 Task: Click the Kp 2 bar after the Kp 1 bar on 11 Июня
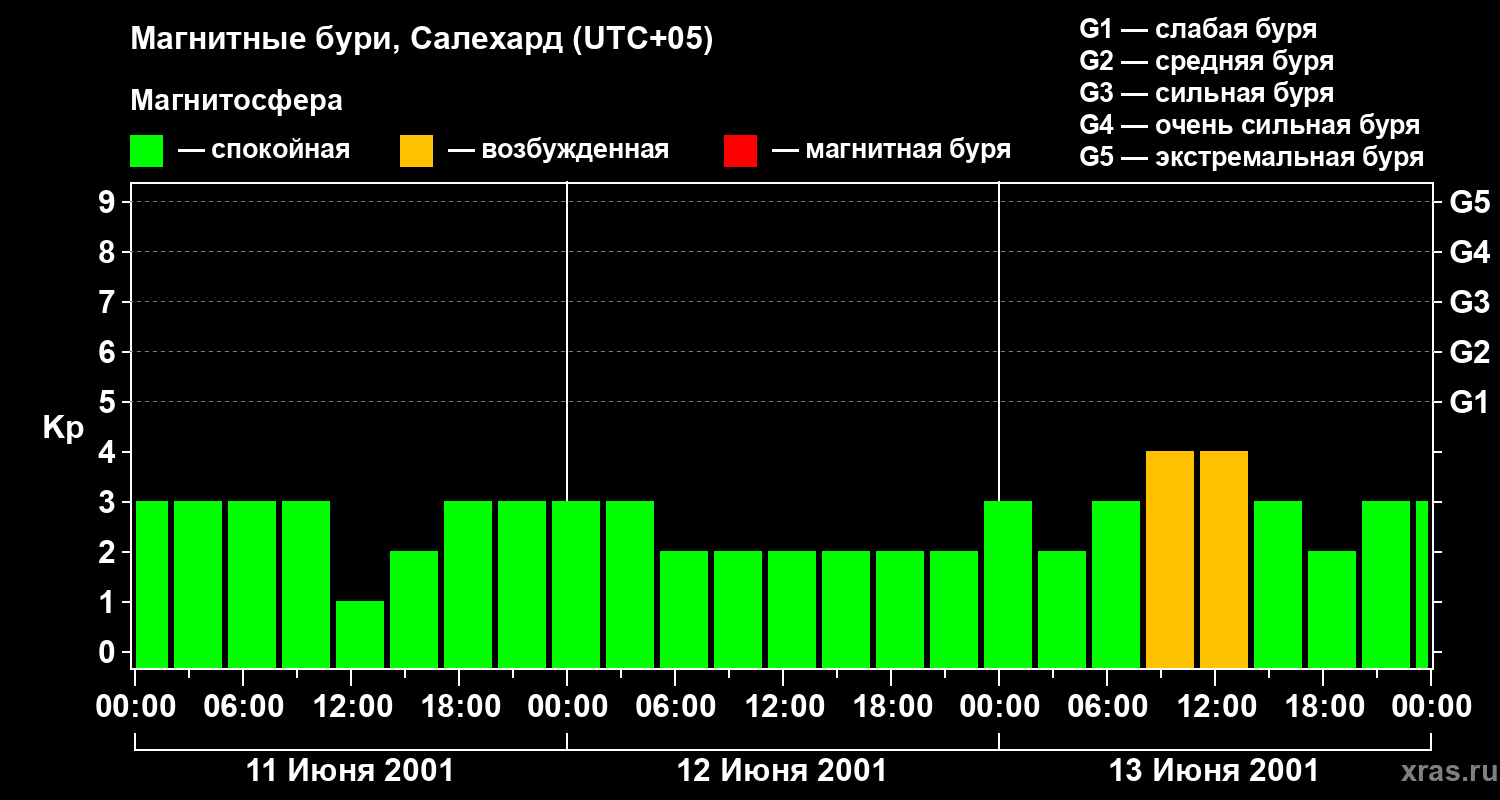point(414,609)
